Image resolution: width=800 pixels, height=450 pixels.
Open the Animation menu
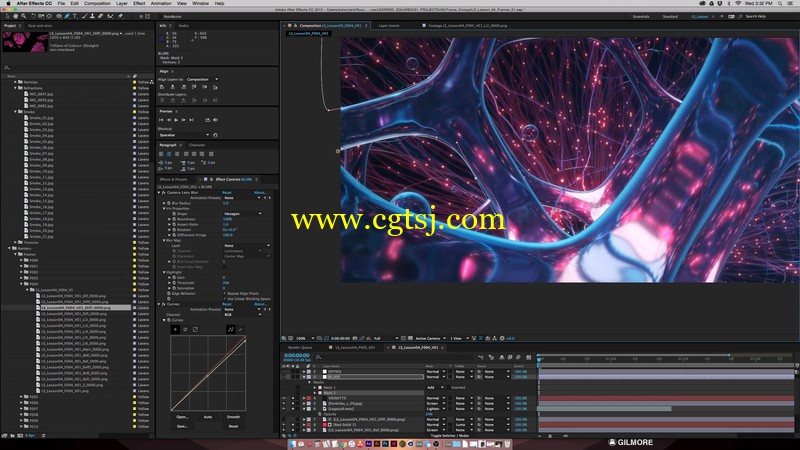161,3
